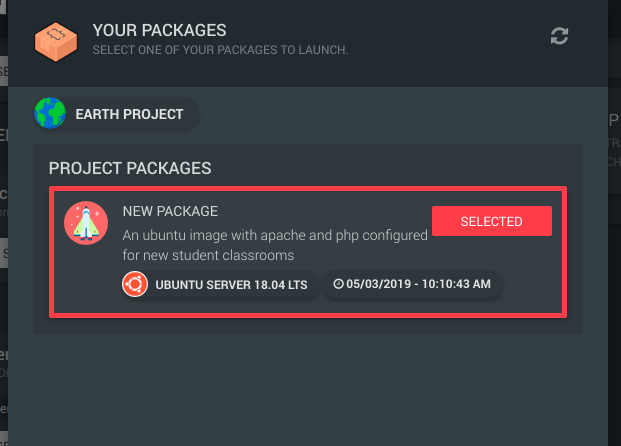Image resolution: width=621 pixels, height=446 pixels.
Task: Click the clock icon beside the date
Action: pos(338,284)
